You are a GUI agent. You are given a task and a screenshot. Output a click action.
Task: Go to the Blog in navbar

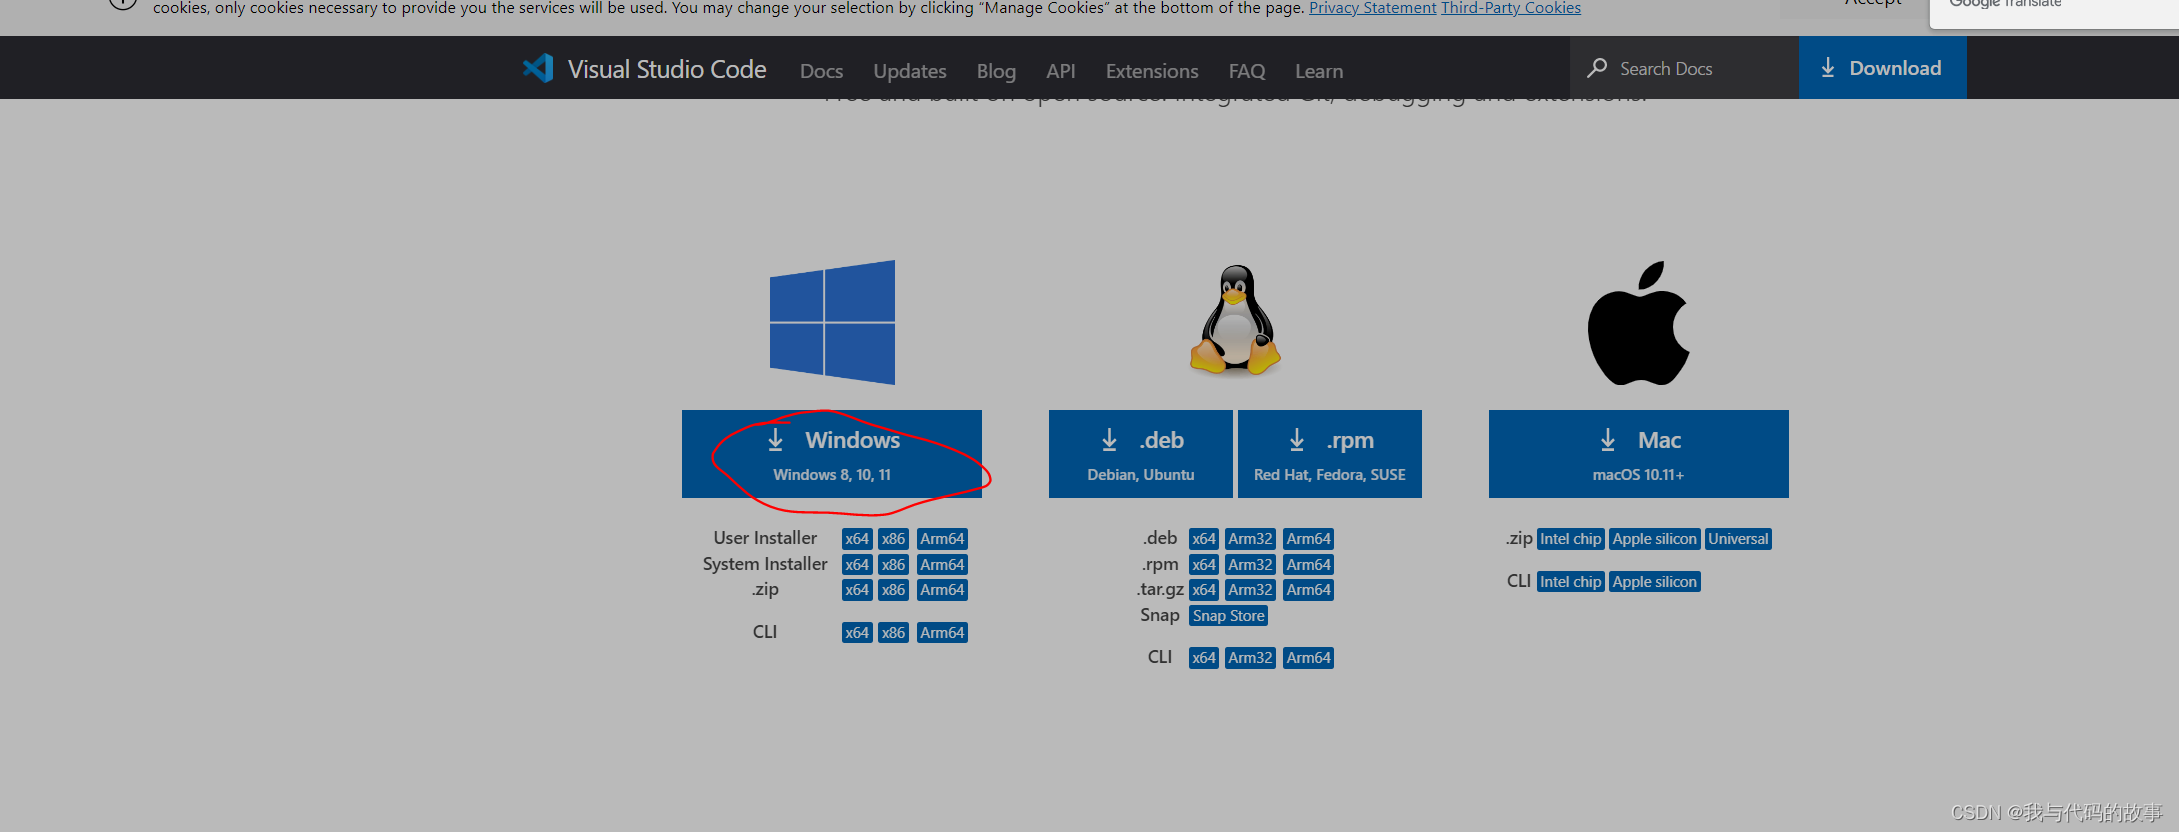tap(996, 71)
